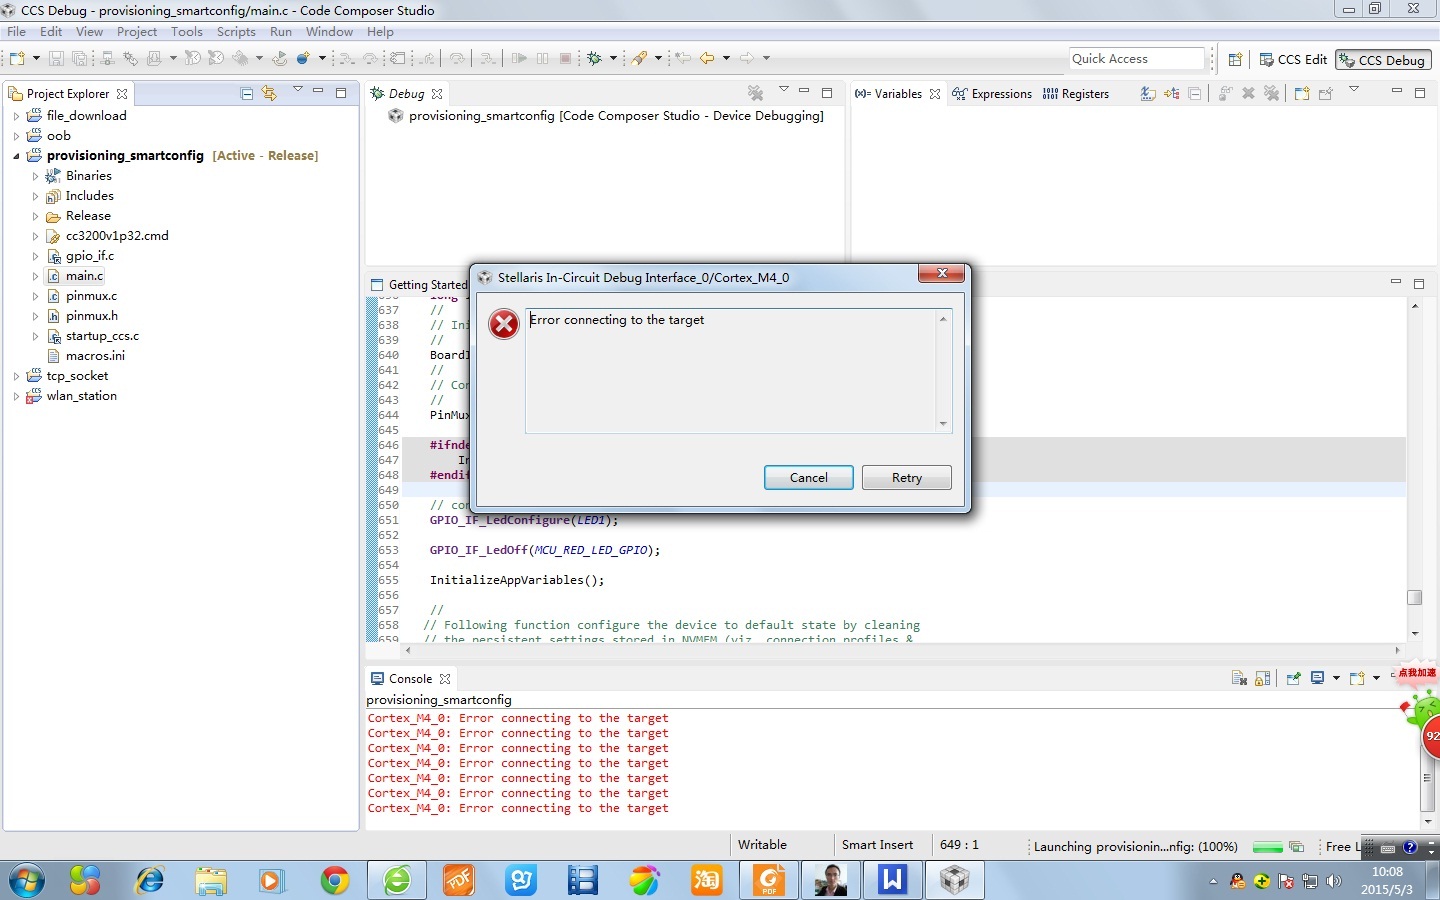The width and height of the screenshot is (1440, 900).
Task: Expand the tcp_socket project
Action: coord(16,376)
